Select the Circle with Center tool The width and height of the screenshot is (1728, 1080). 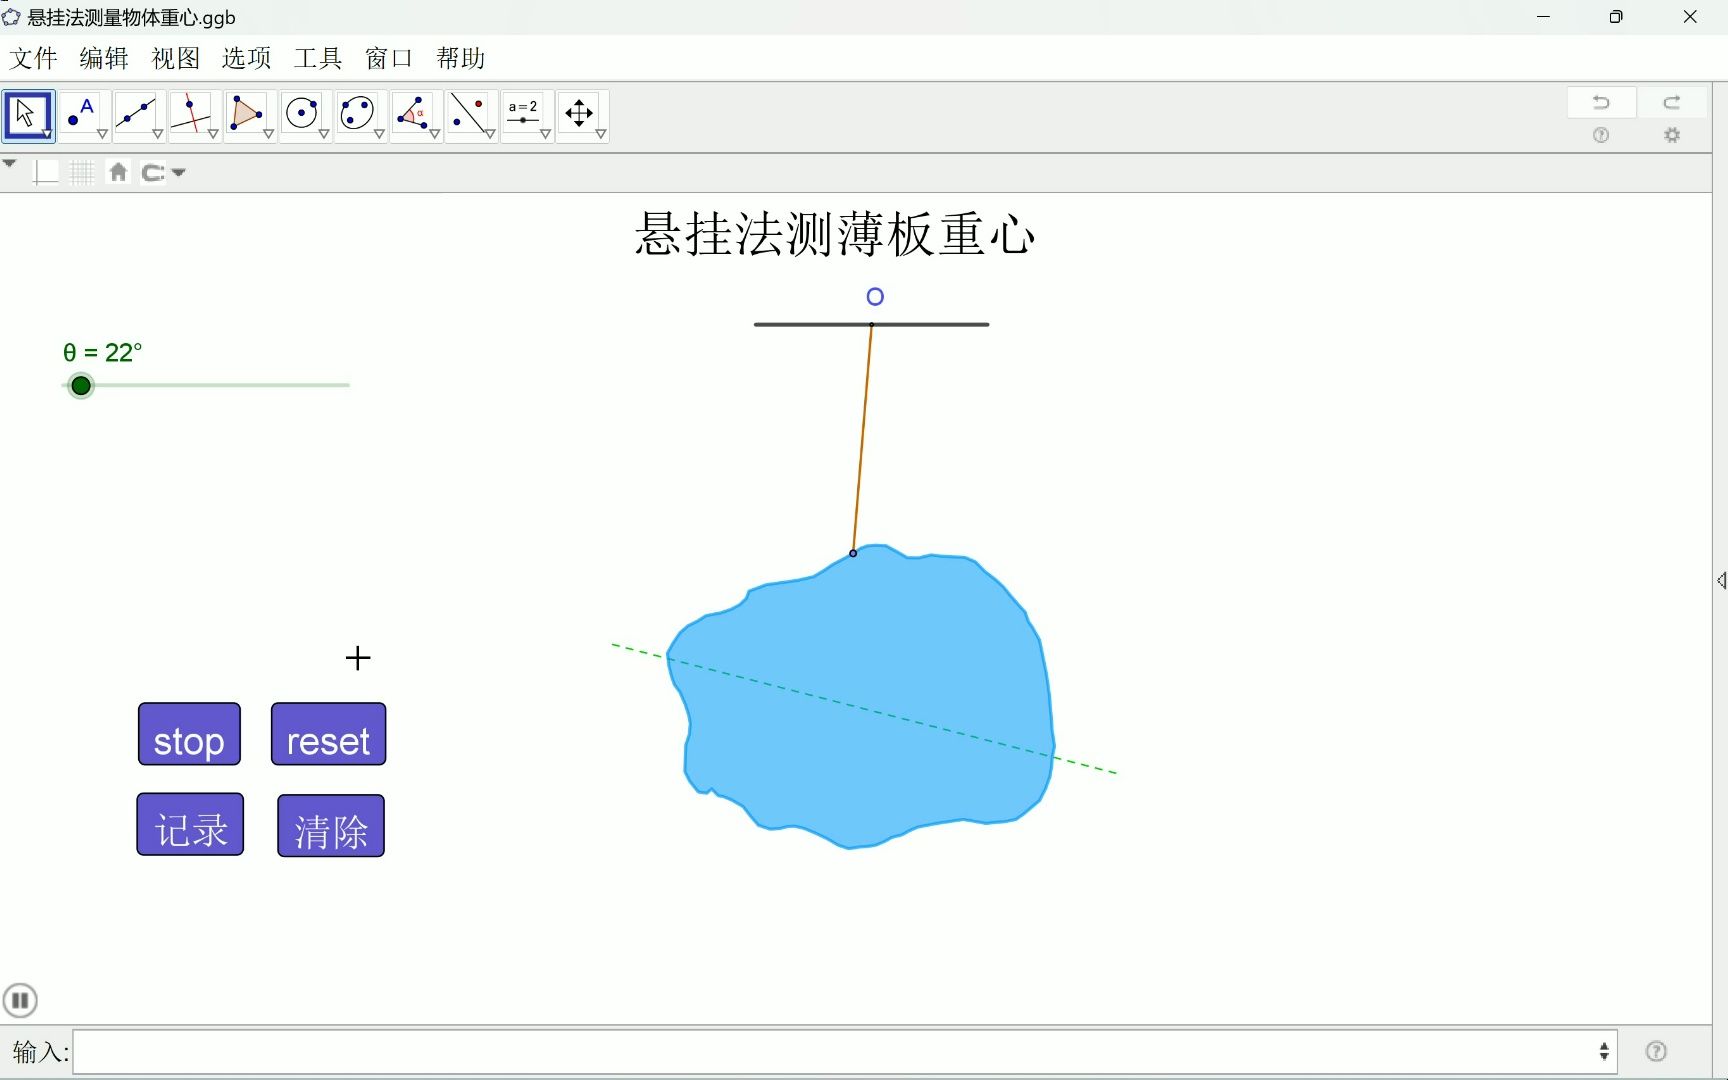[x=303, y=113]
